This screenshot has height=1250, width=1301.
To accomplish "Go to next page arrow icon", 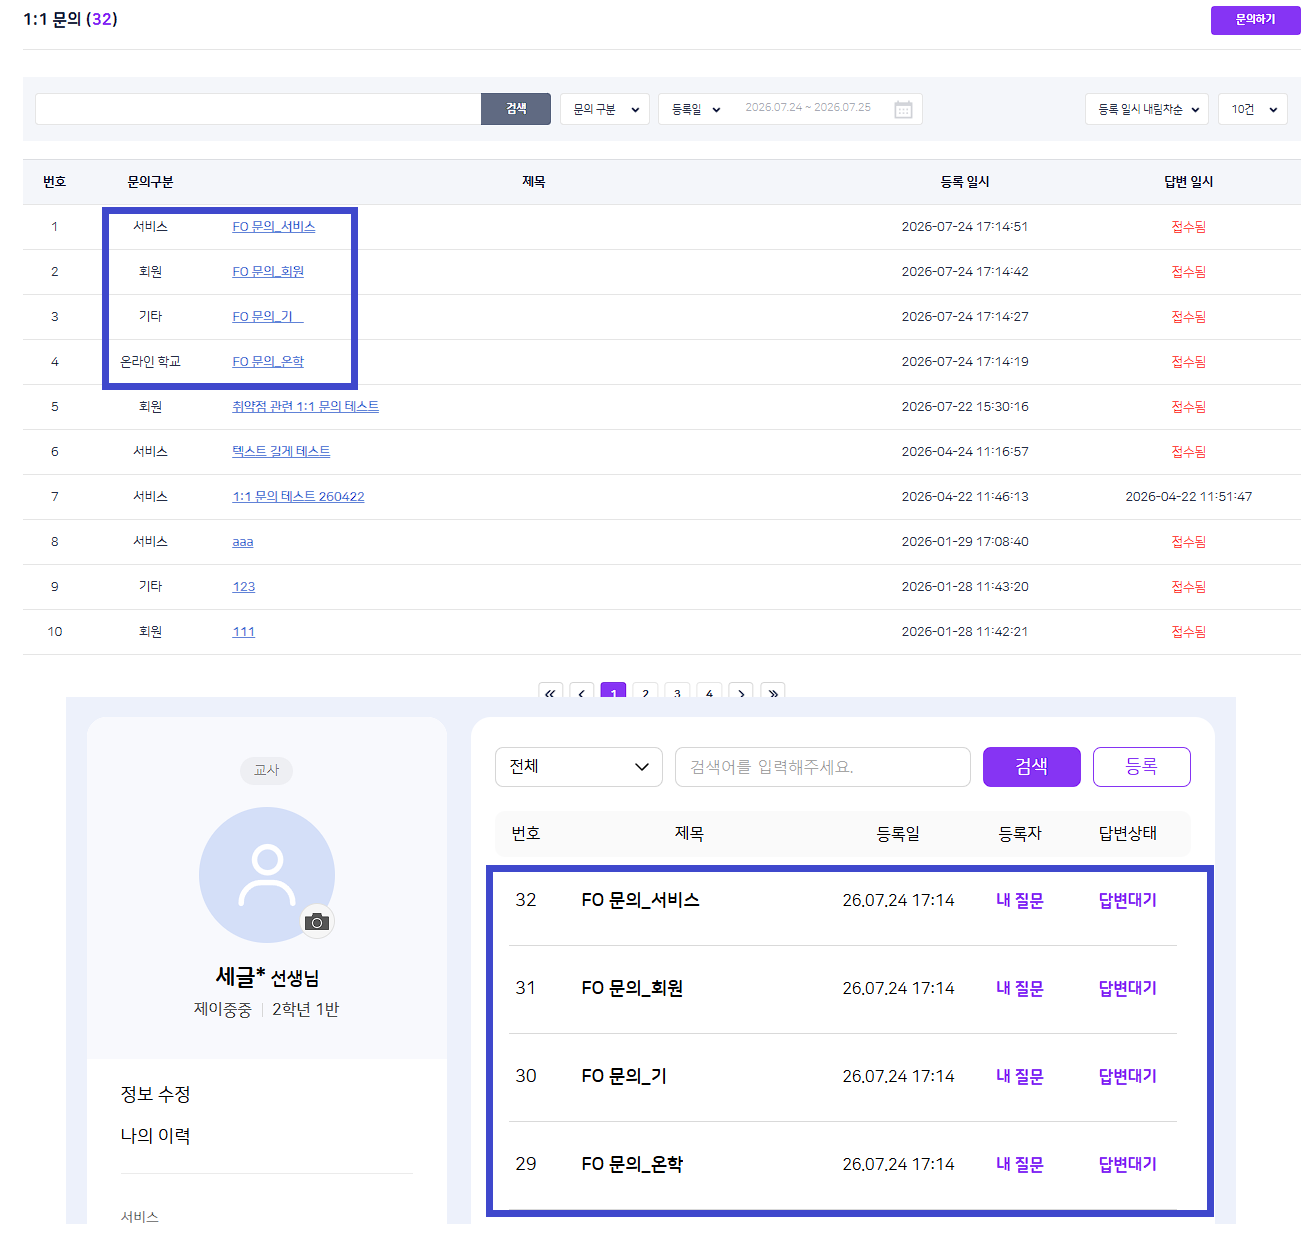I will 741,692.
